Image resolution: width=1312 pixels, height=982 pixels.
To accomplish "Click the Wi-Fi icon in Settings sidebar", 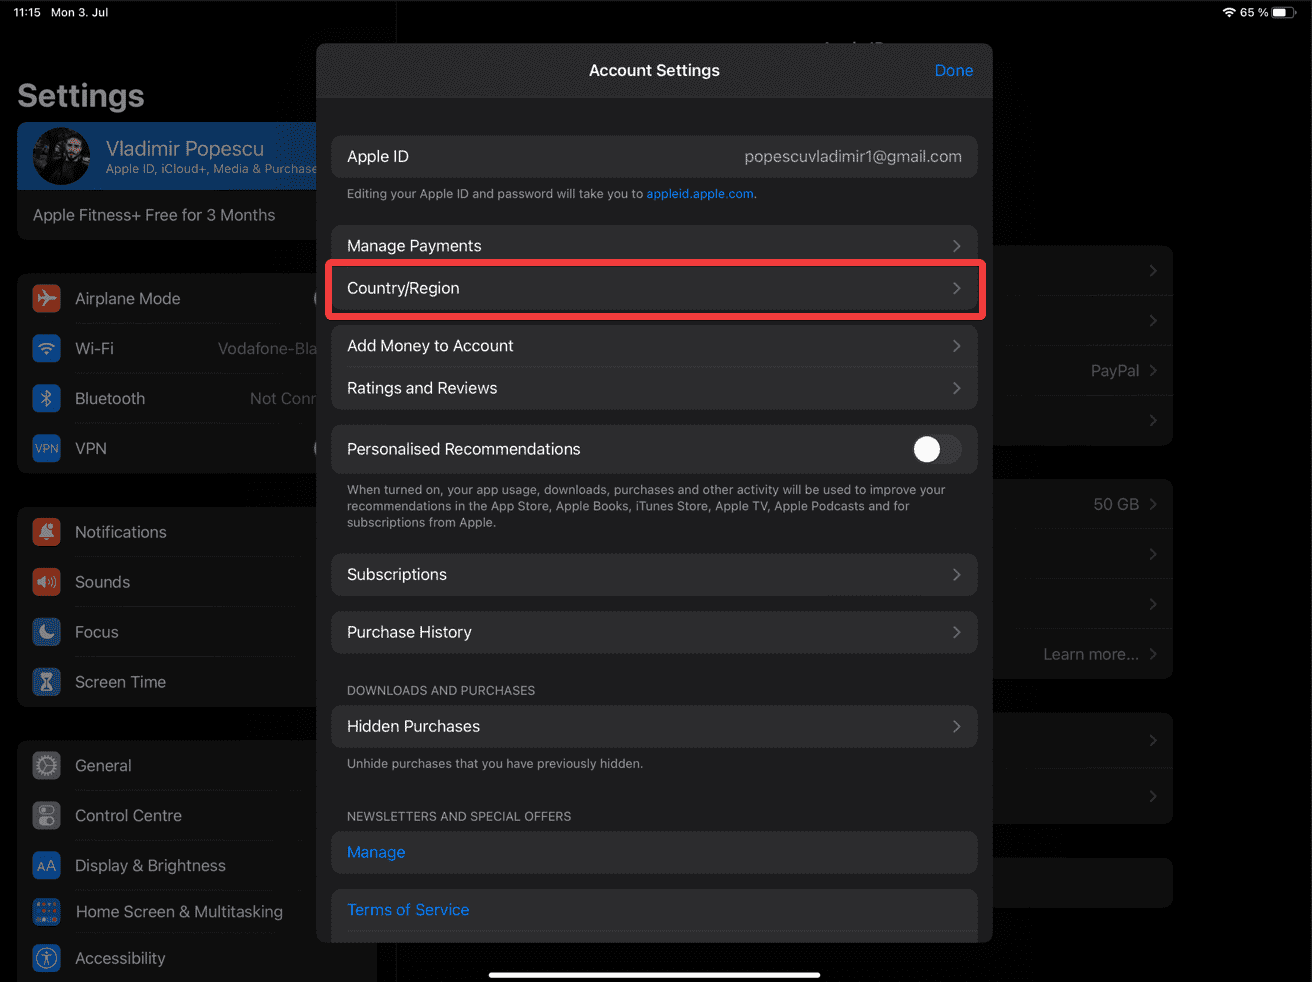I will coord(46,348).
